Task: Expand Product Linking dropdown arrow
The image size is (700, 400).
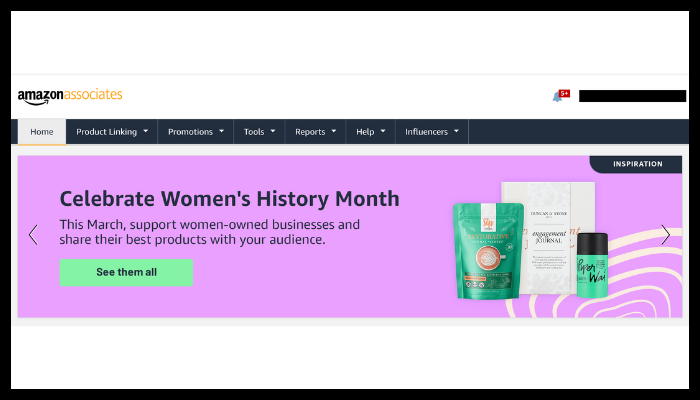Action: [146, 131]
